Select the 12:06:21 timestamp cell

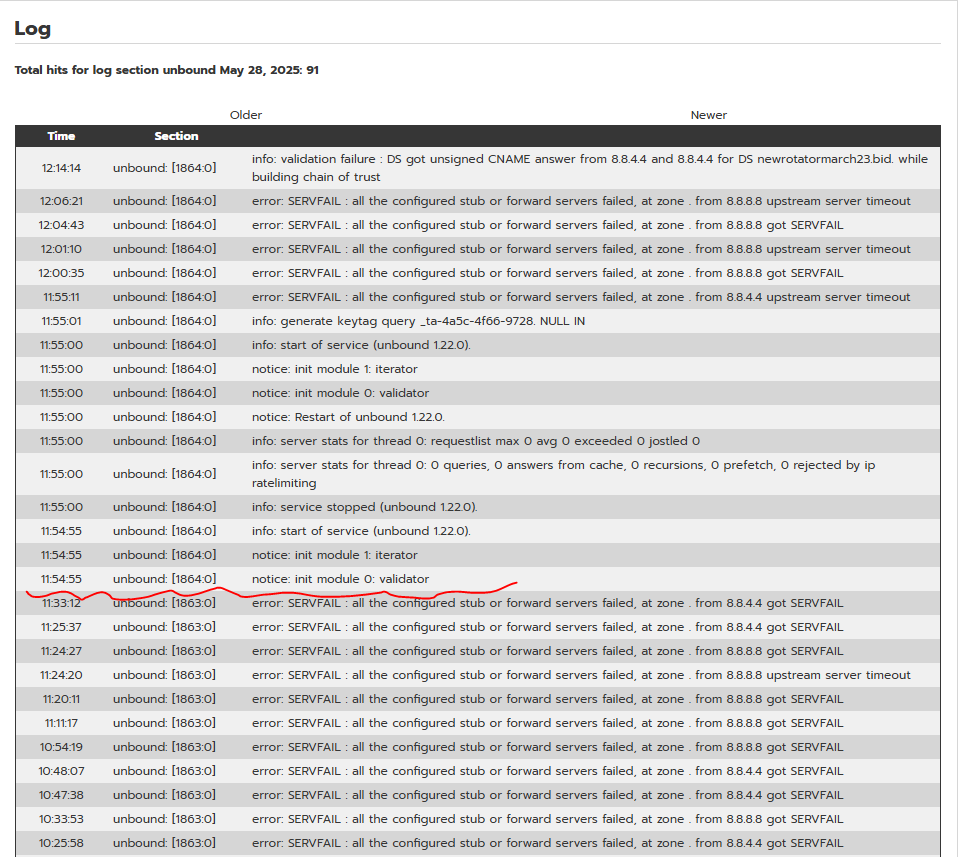61,201
